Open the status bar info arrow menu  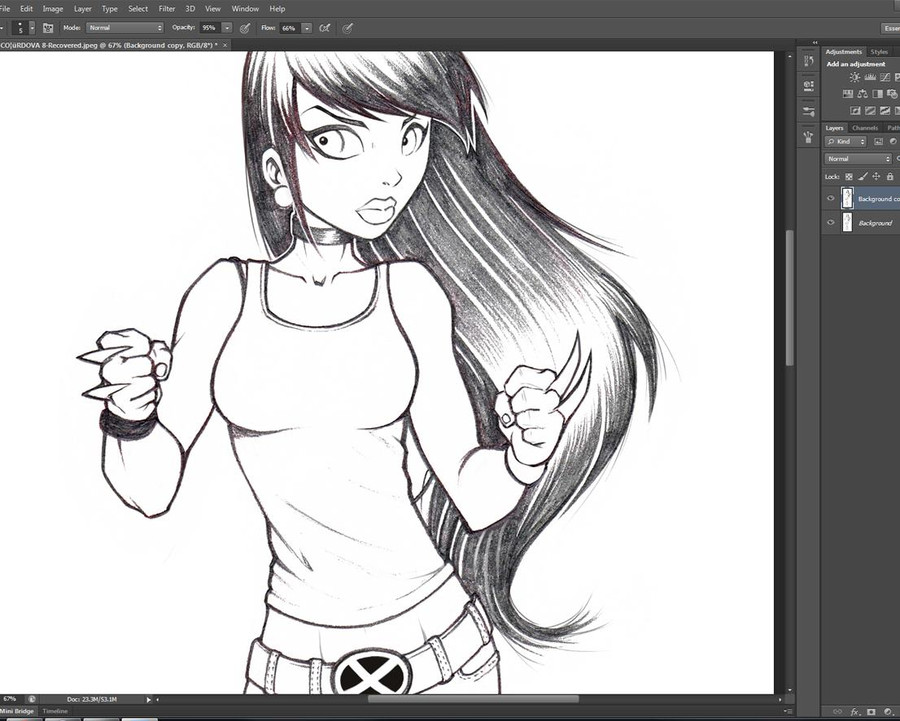click(148, 699)
